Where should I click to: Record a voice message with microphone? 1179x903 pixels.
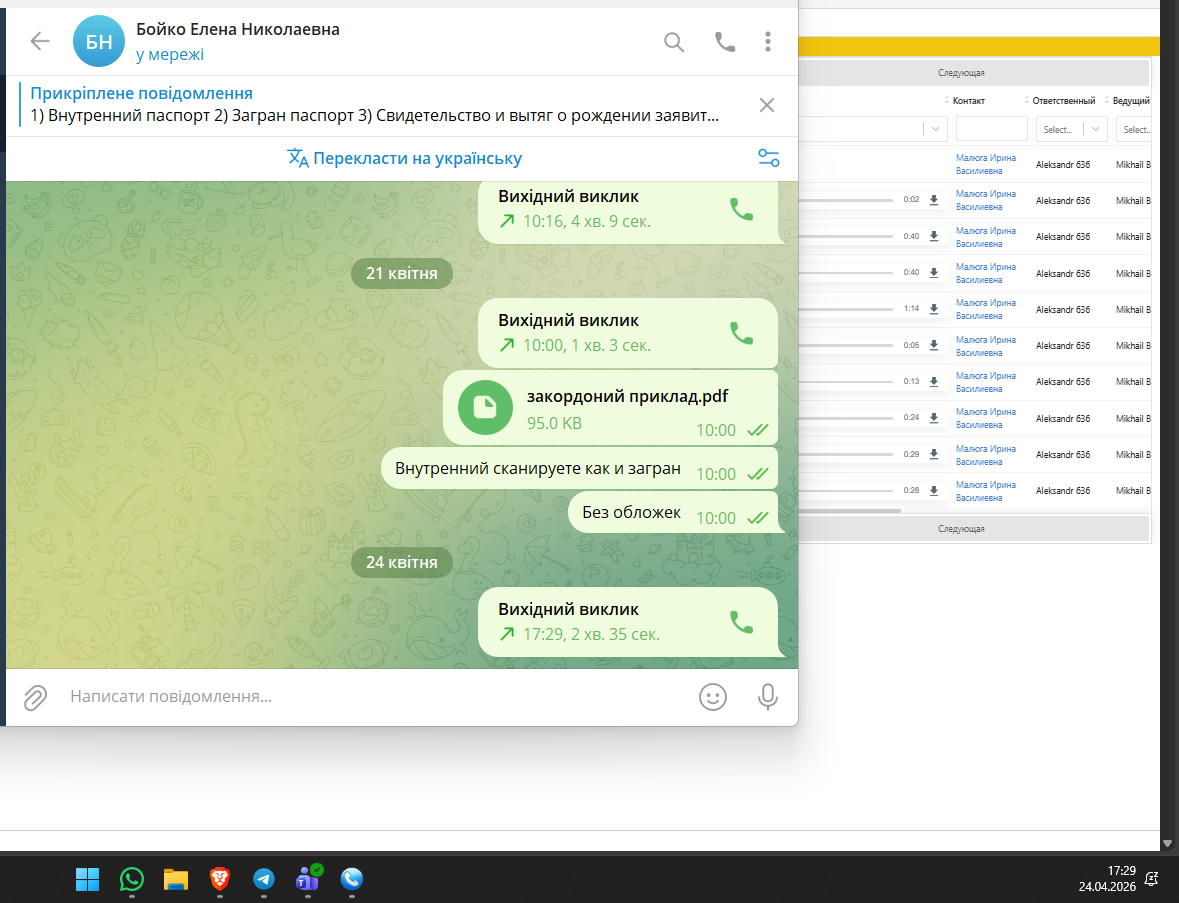768,697
